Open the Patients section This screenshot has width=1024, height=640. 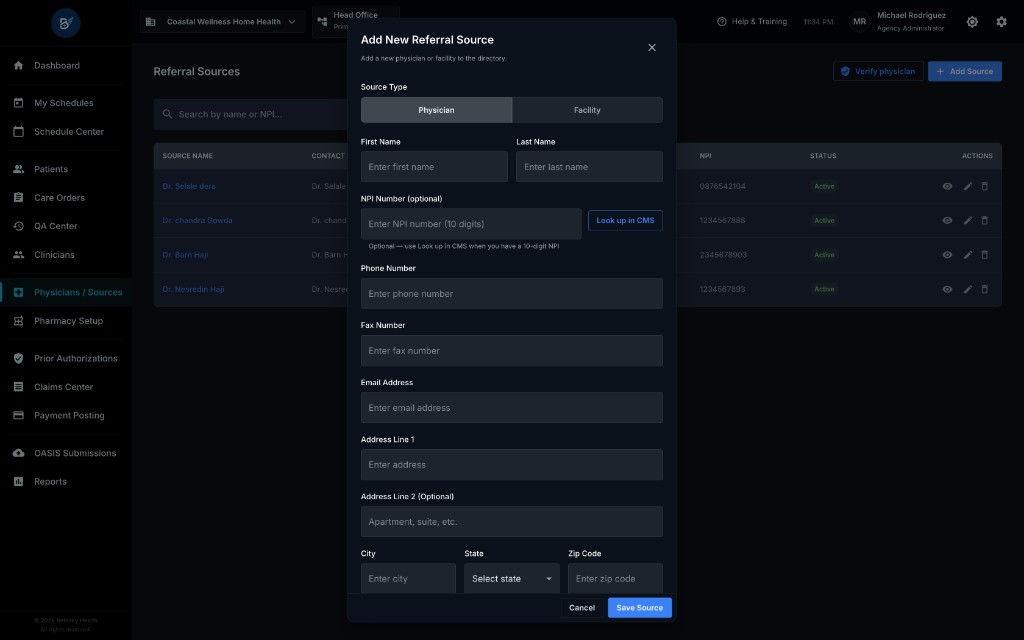click(x=51, y=169)
